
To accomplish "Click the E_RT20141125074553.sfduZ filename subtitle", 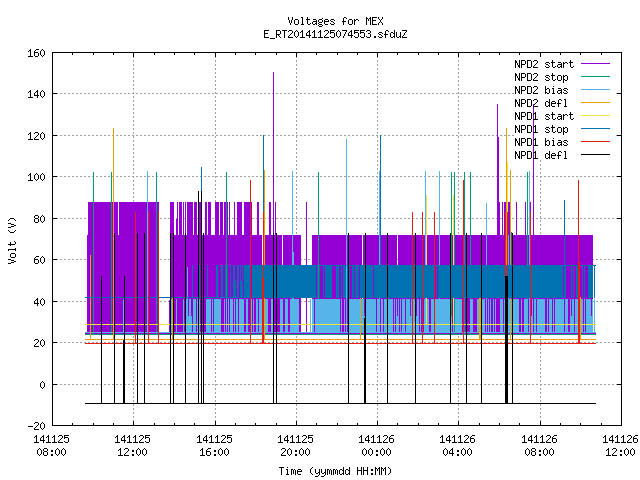I will [335, 34].
